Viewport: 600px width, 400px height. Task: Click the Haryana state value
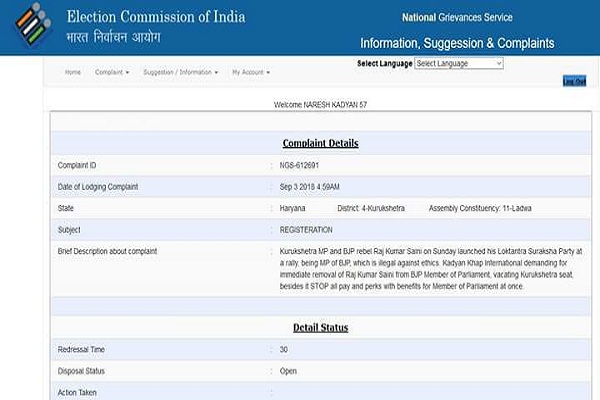(292, 208)
